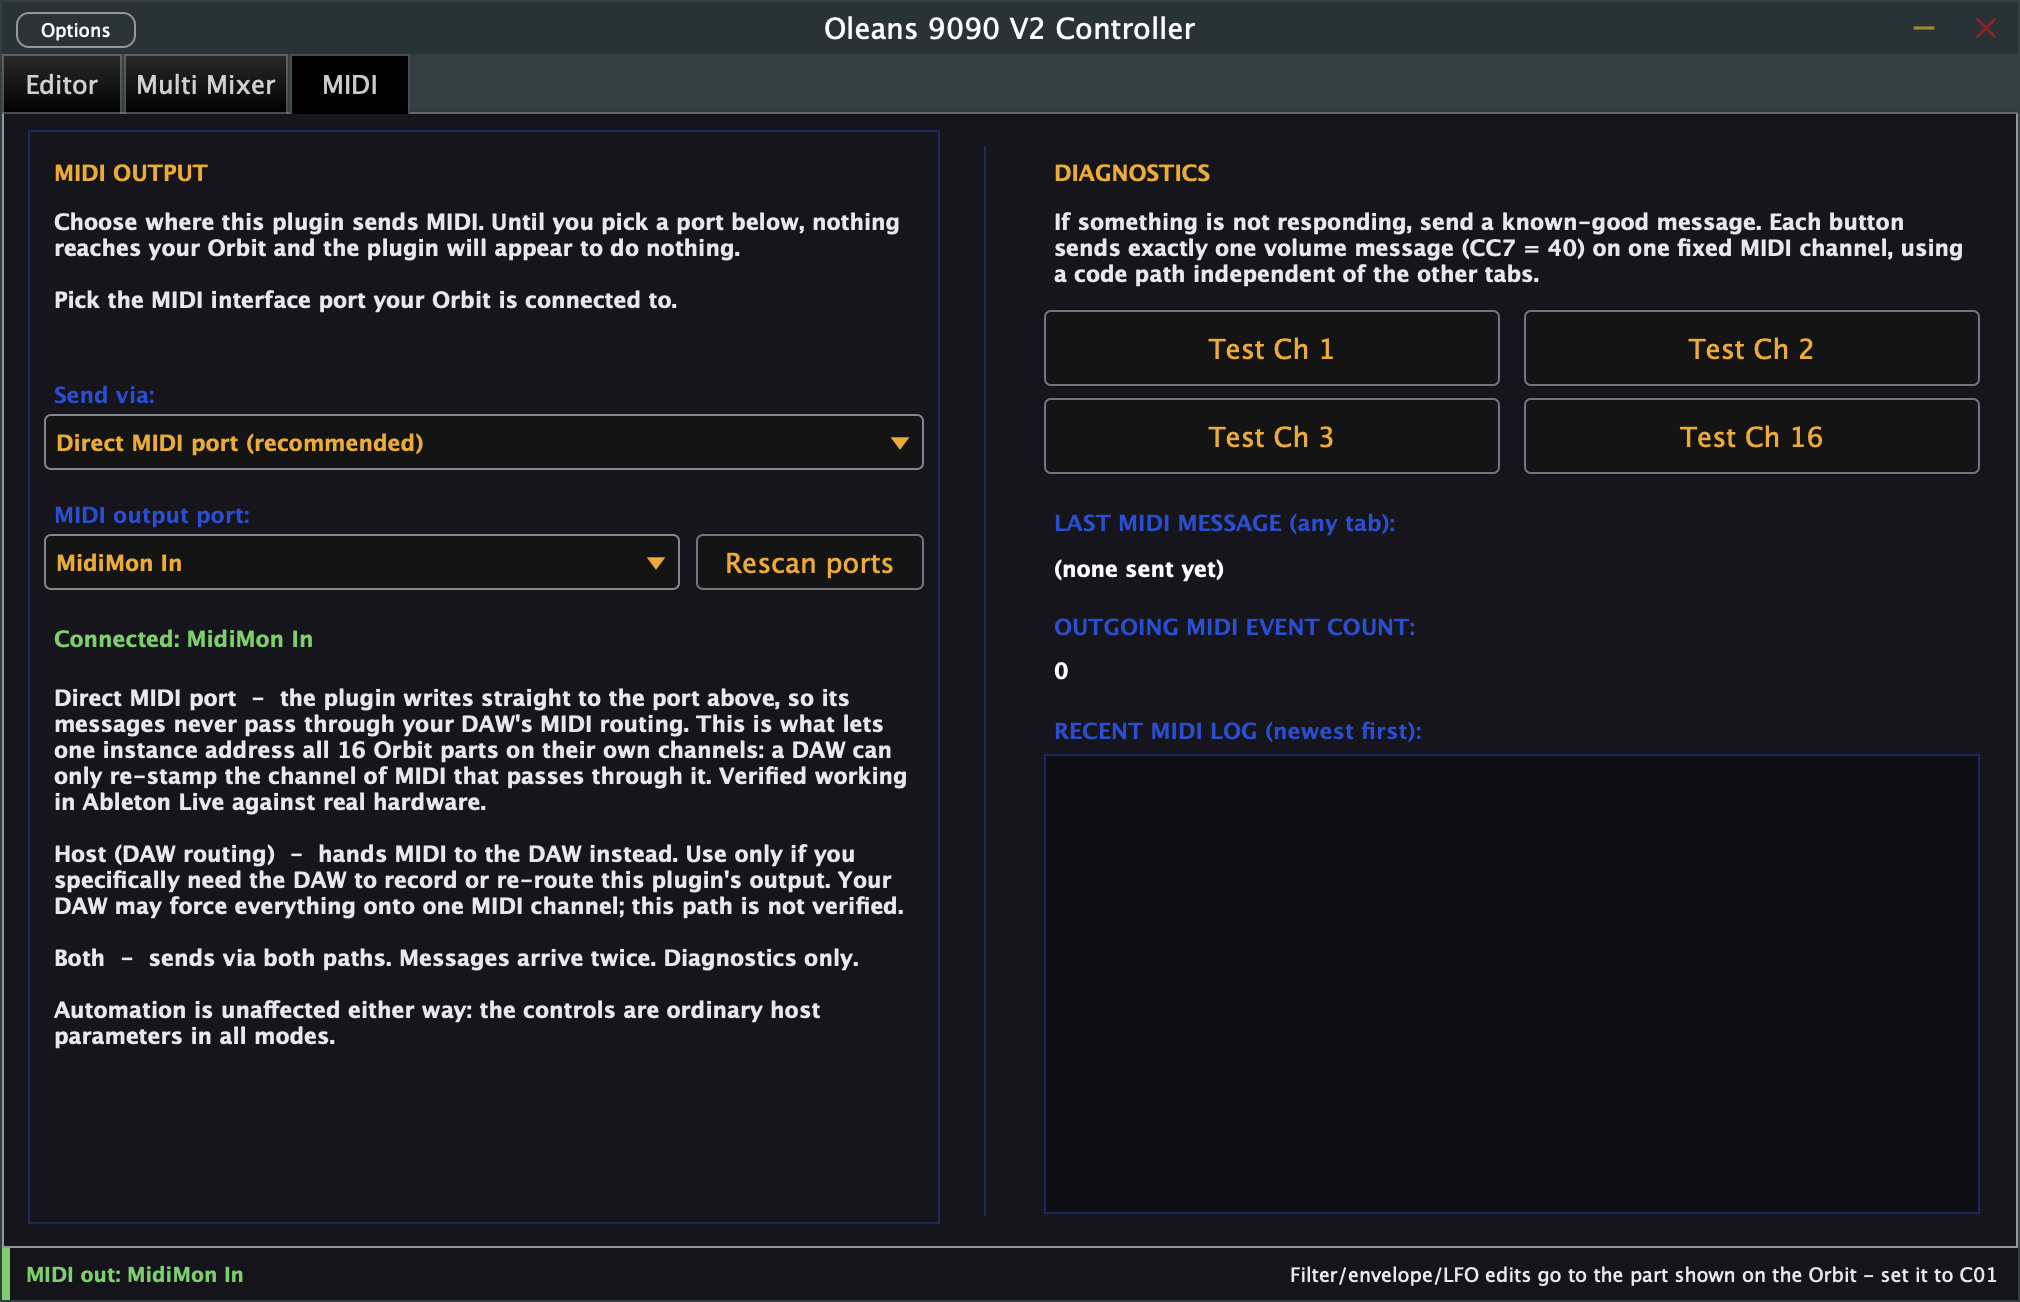
Task: Send test message on channel 1
Action: tap(1271, 348)
